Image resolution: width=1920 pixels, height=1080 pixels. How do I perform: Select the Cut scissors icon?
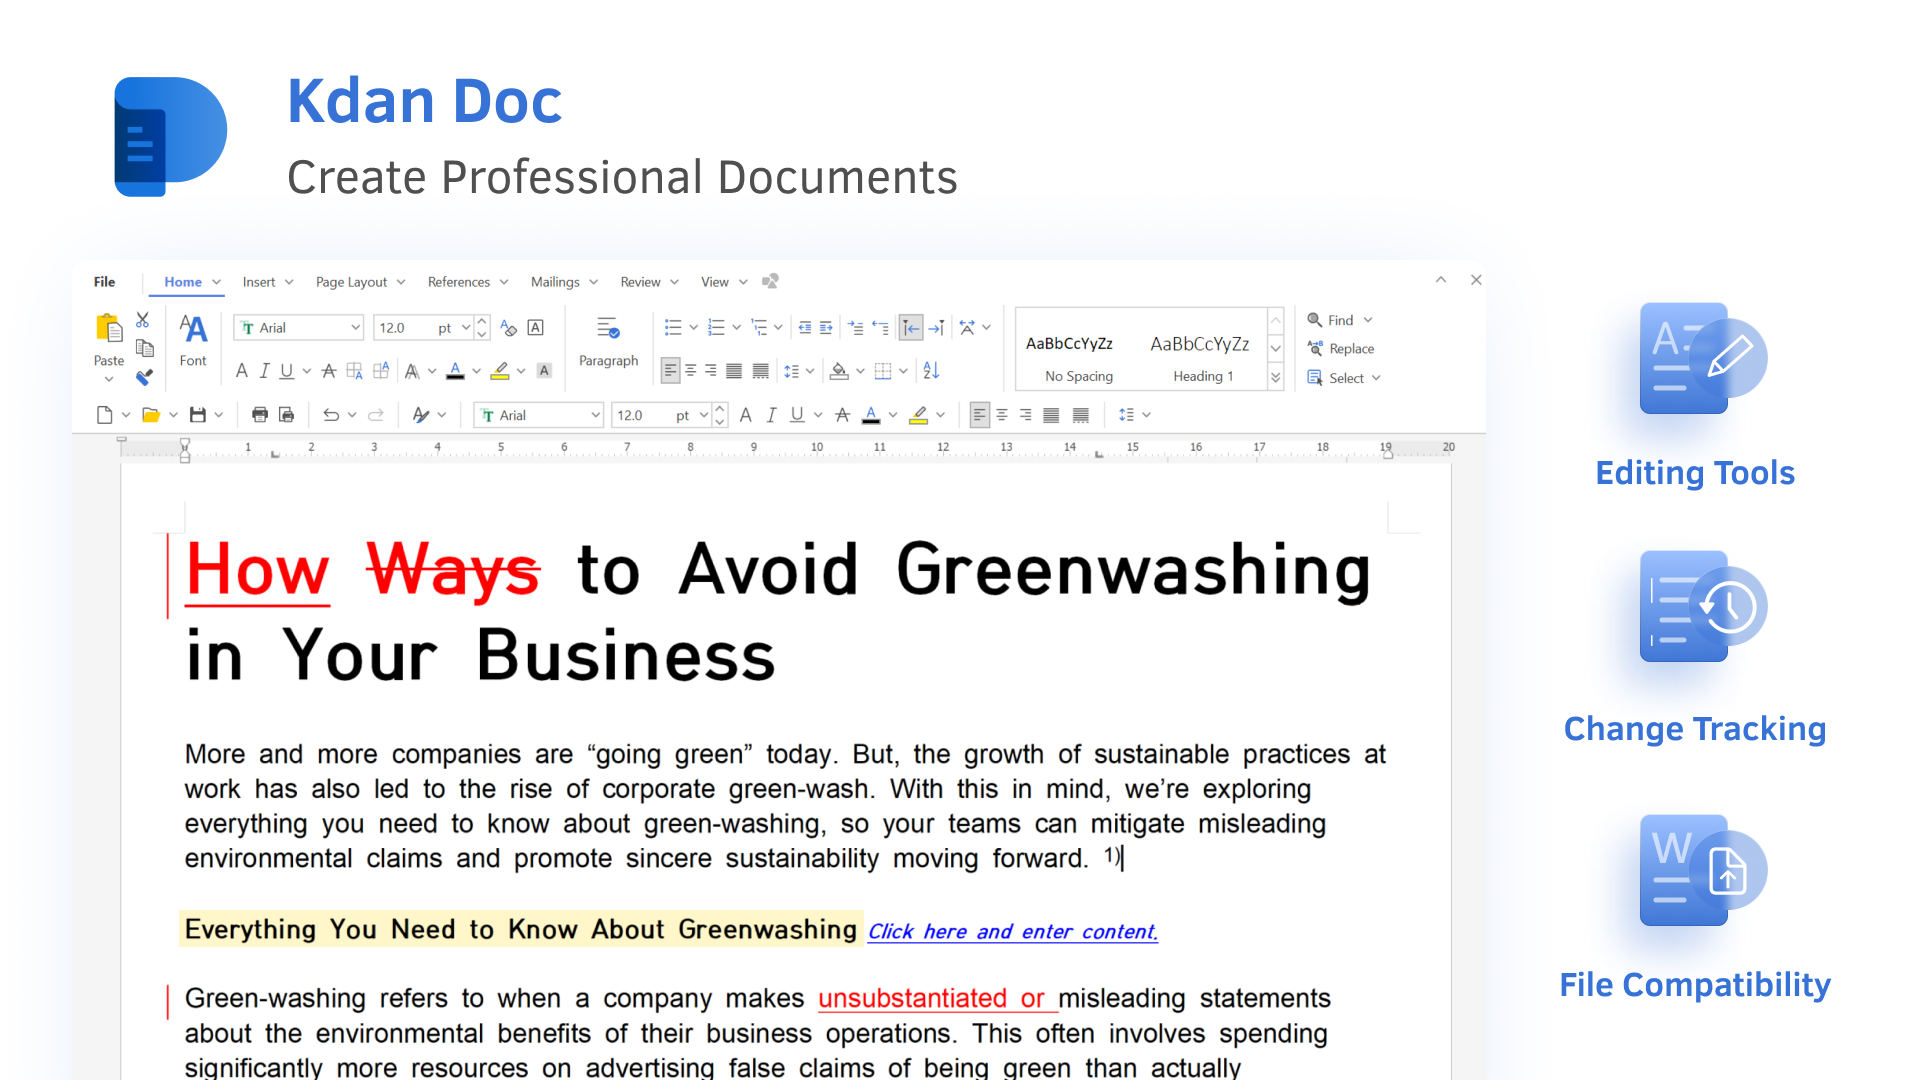click(142, 321)
